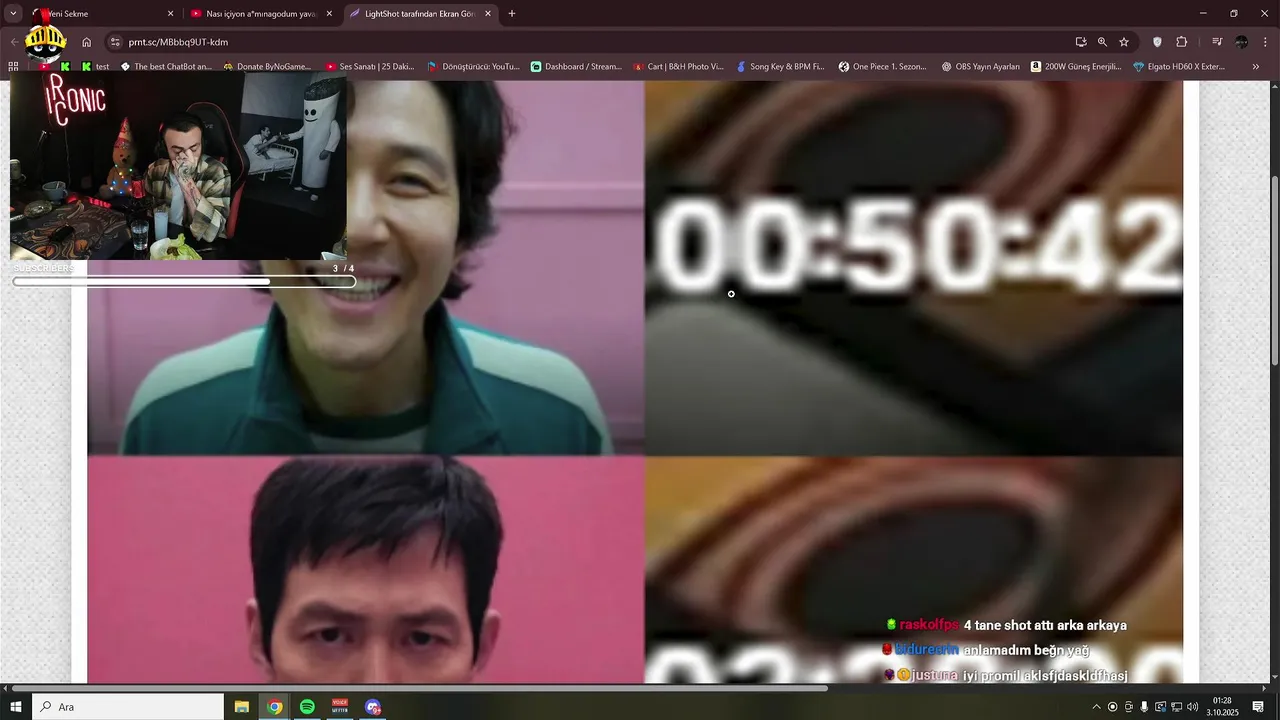The image size is (1280, 720).
Task: Select the LightShot 'Ekran Görüntüsü' tab
Action: click(420, 14)
